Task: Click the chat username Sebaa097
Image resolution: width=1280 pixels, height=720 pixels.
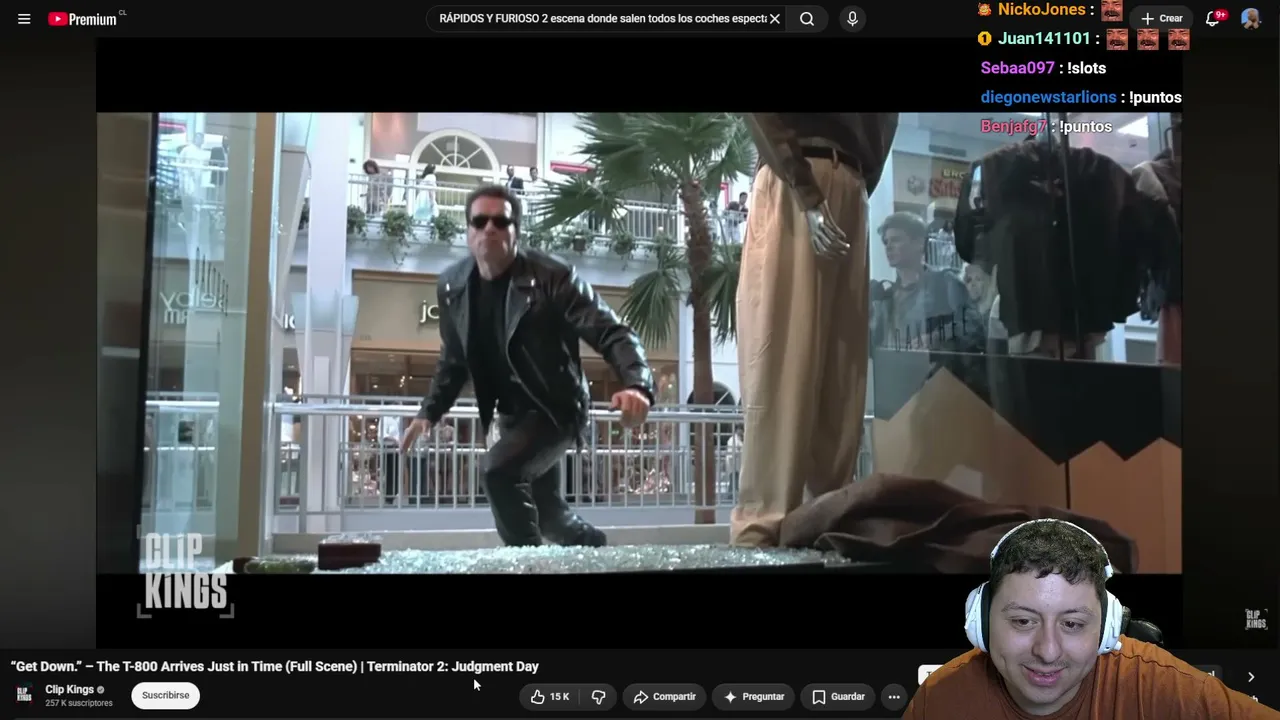Action: (x=1018, y=68)
